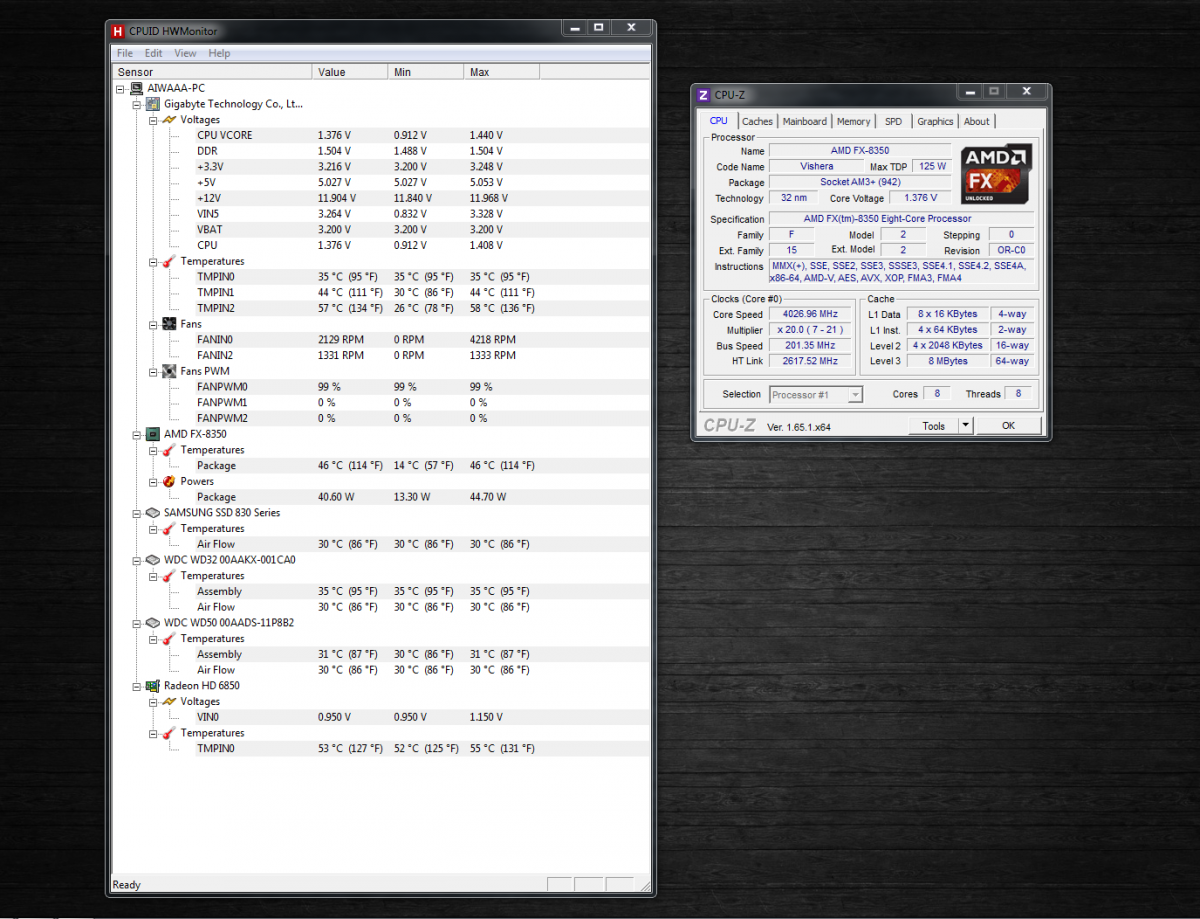
Task: Switch to the SPD tab in CPU-Z
Action: pyautogui.click(x=893, y=122)
